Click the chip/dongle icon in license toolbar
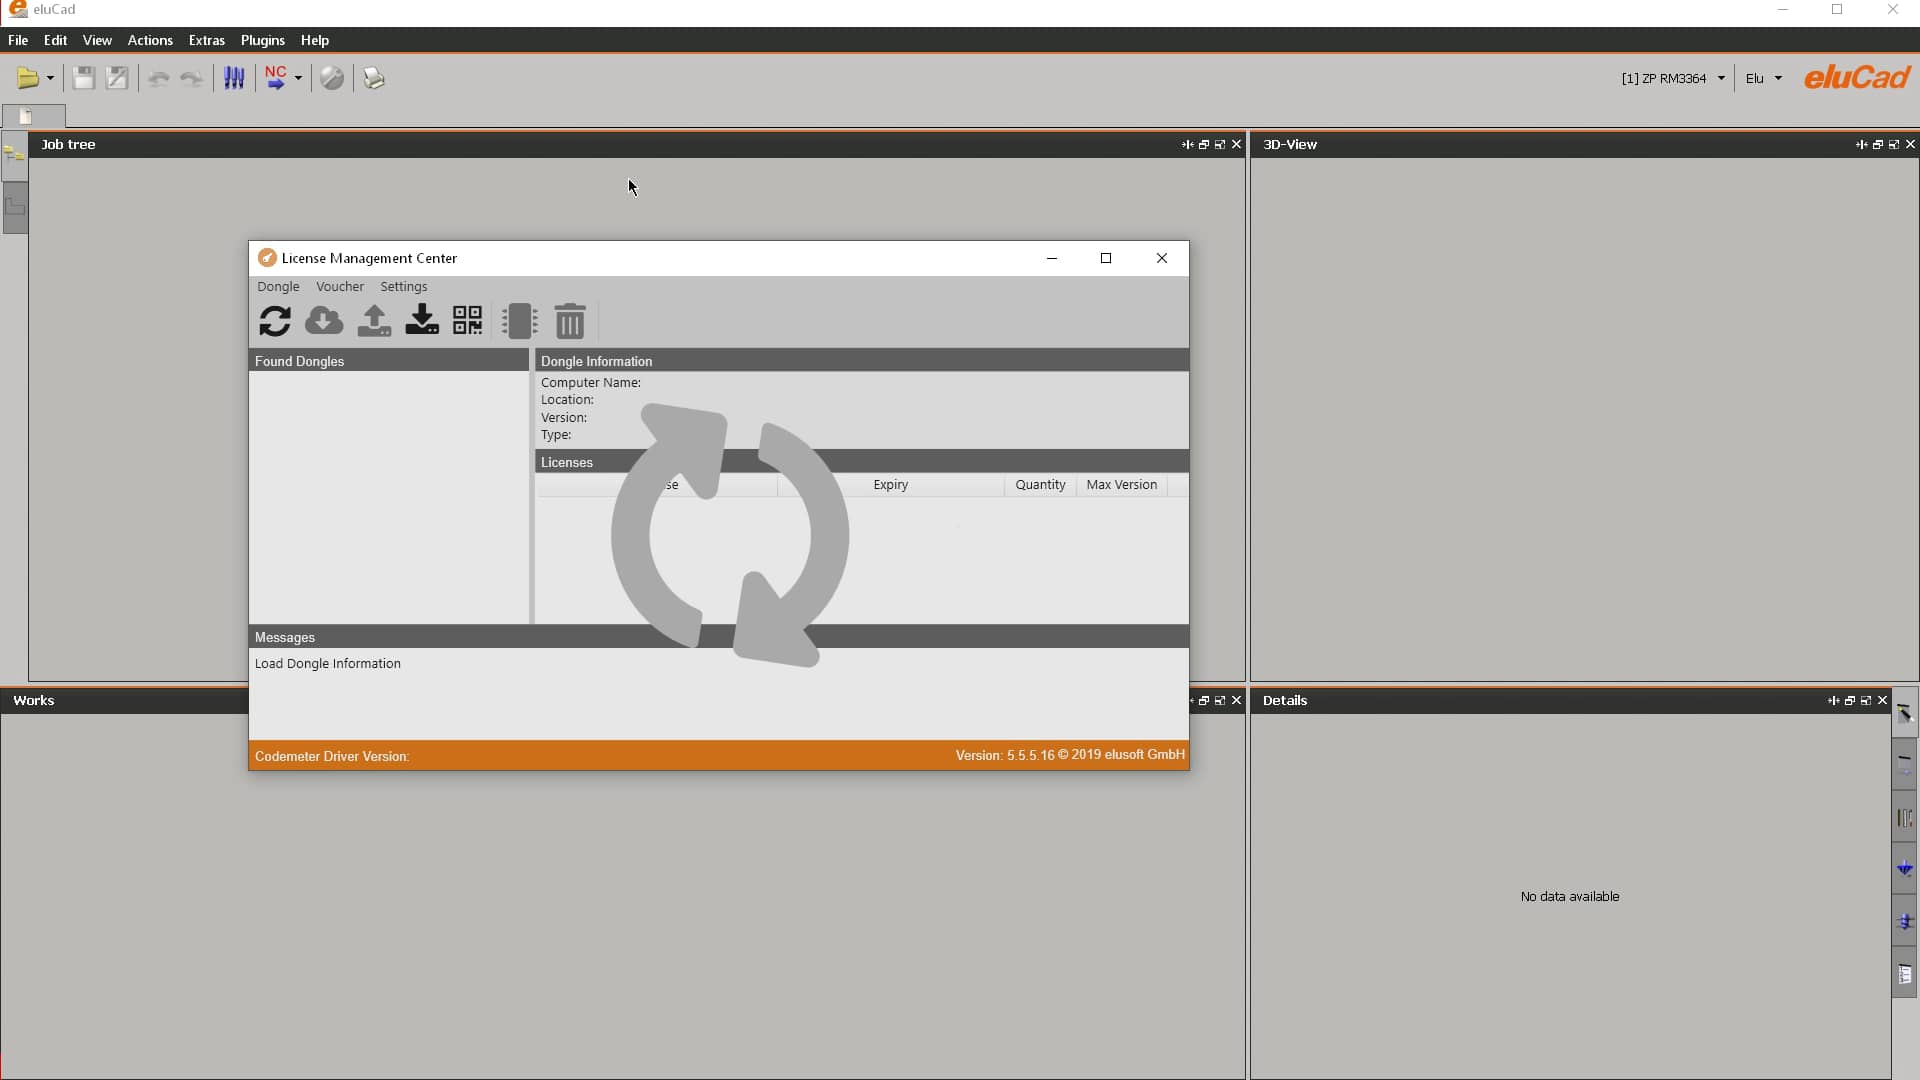 (x=519, y=321)
